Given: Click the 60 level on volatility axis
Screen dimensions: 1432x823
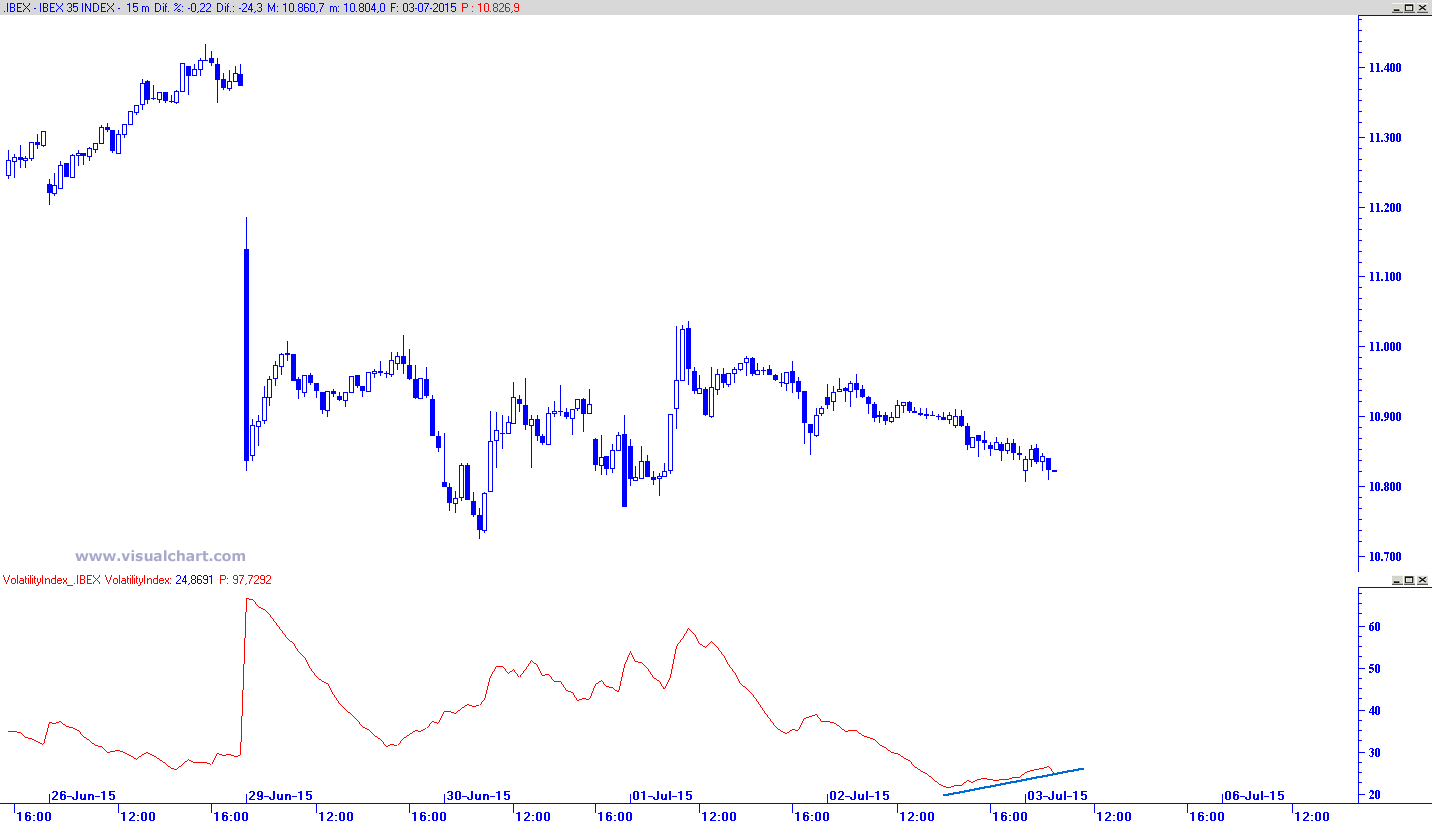Looking at the screenshot, I should [1375, 627].
